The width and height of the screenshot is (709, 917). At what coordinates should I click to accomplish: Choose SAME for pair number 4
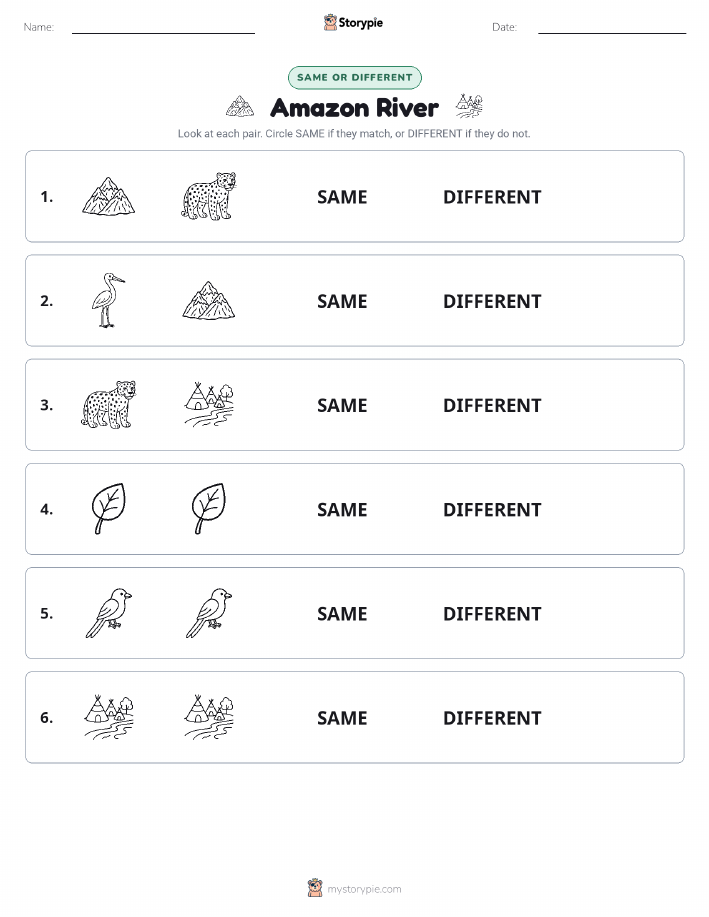[x=342, y=509]
